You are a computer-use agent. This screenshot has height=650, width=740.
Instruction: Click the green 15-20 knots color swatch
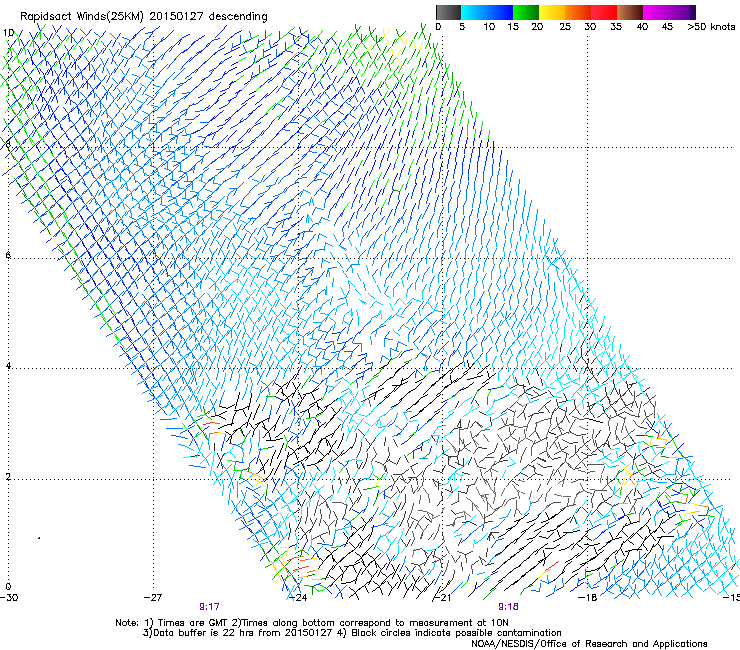(x=526, y=12)
